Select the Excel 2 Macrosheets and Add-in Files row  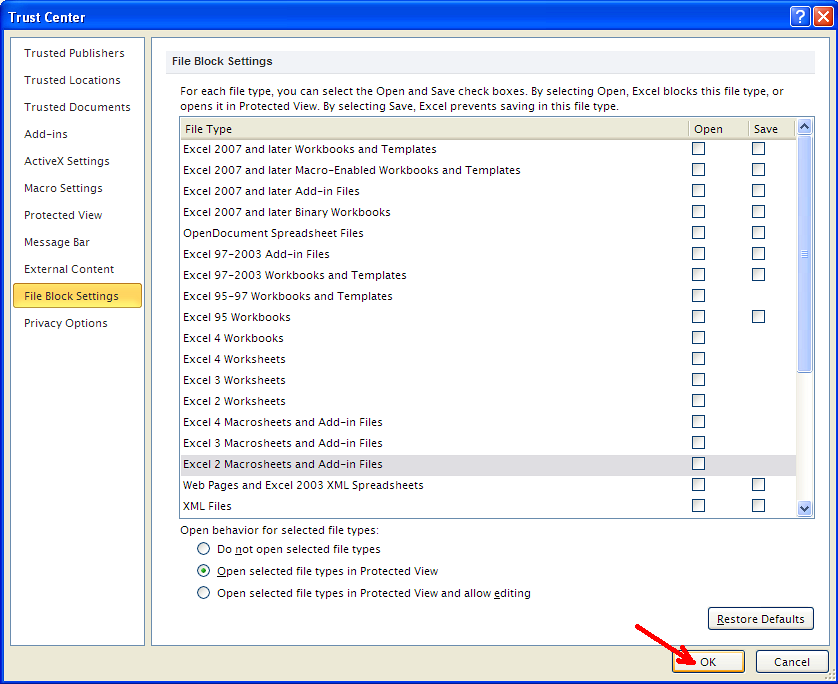click(488, 464)
